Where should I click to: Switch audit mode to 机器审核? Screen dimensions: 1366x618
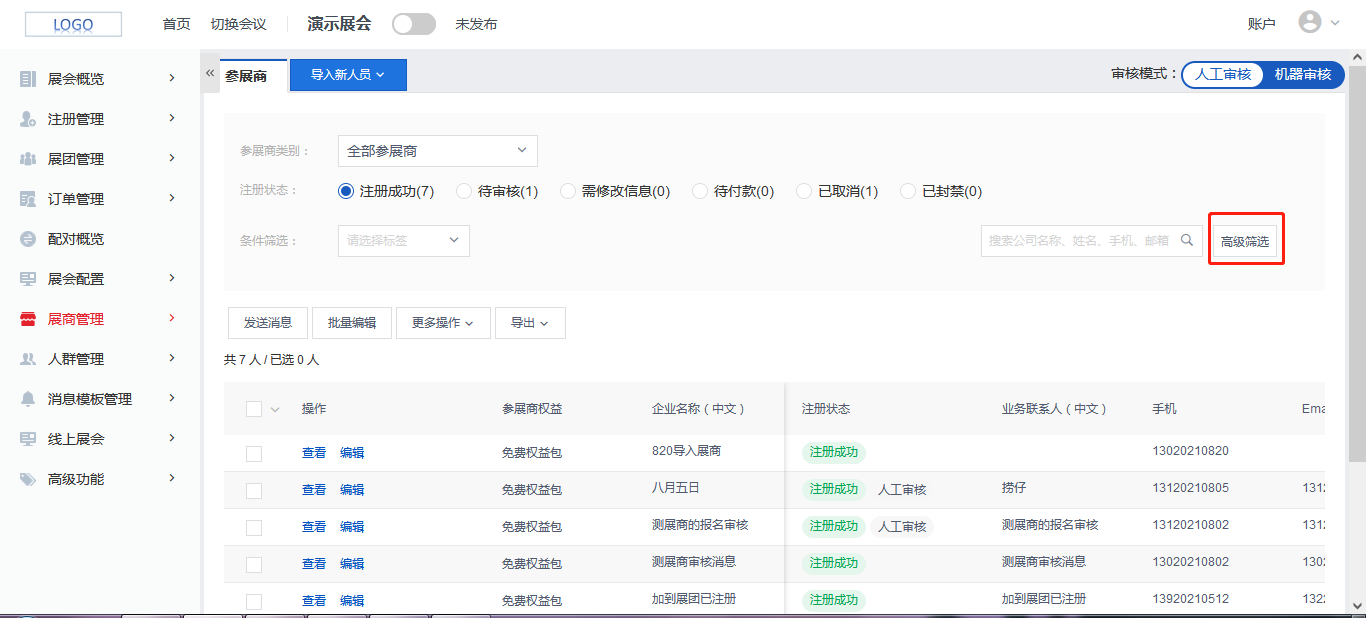(x=1302, y=75)
